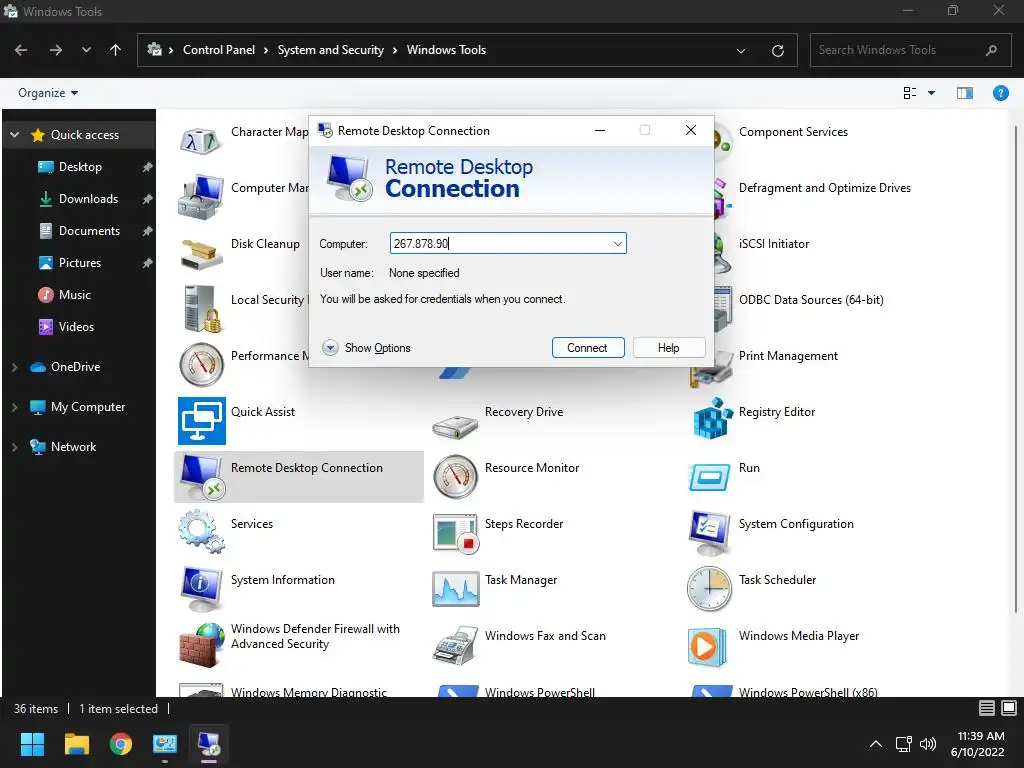Click the Connect button
1024x768 pixels.
pyautogui.click(x=588, y=348)
